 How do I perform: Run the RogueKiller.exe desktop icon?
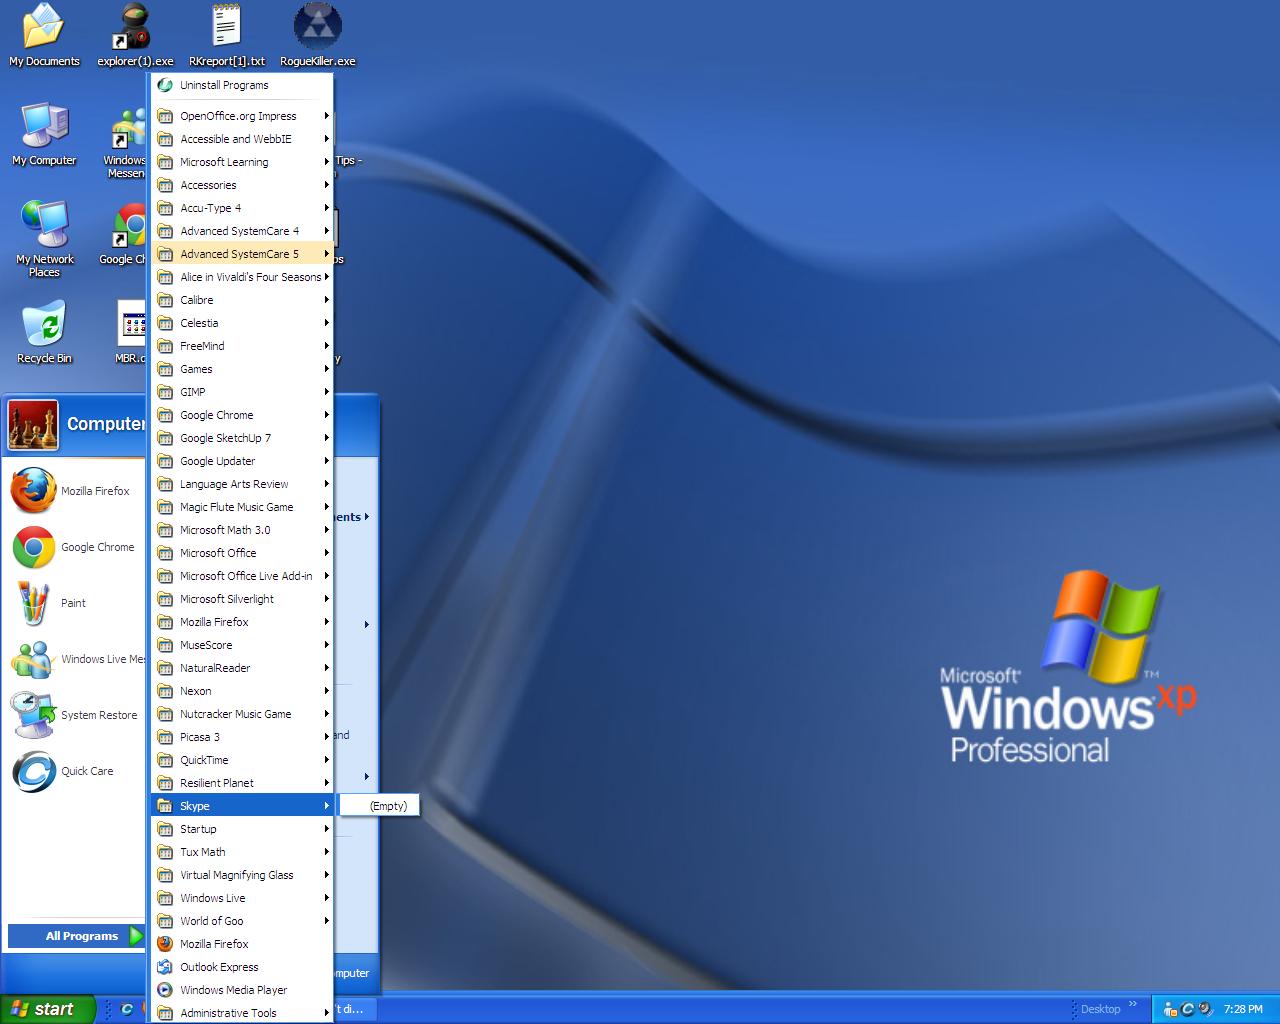pyautogui.click(x=318, y=36)
